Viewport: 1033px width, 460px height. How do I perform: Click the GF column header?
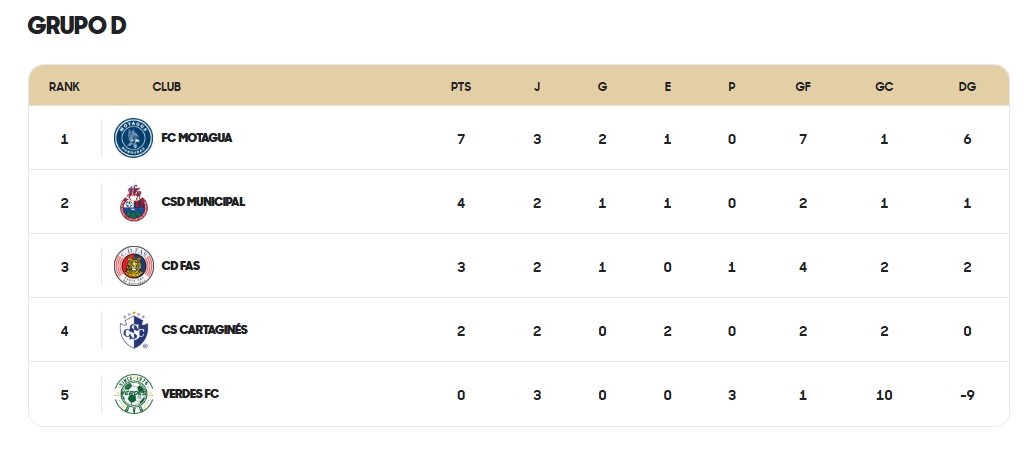(802, 86)
